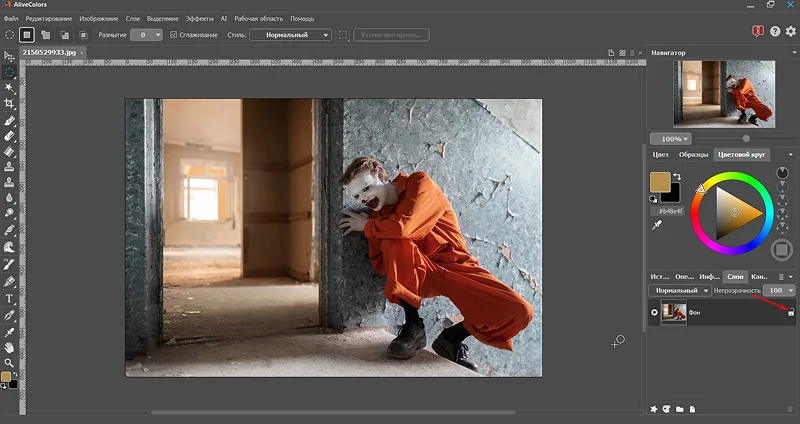This screenshot has width=800, height=424.
Task: Expand the color panel menu arrow
Action: 791,155
